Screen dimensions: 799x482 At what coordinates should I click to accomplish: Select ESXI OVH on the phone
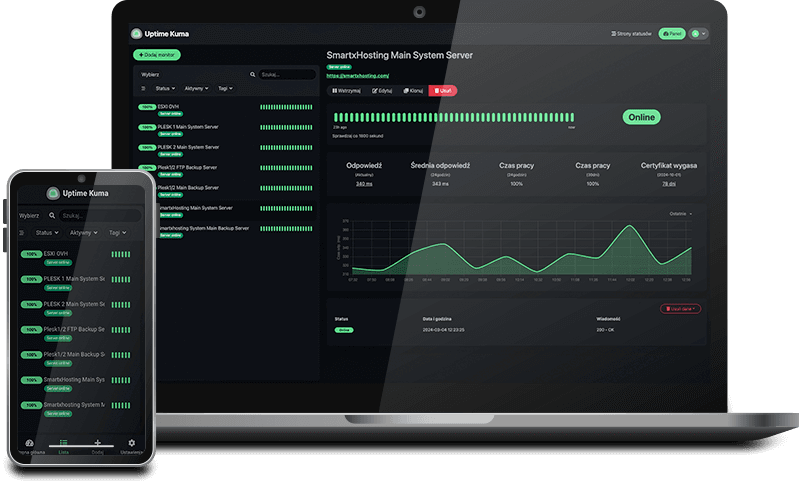[76, 257]
